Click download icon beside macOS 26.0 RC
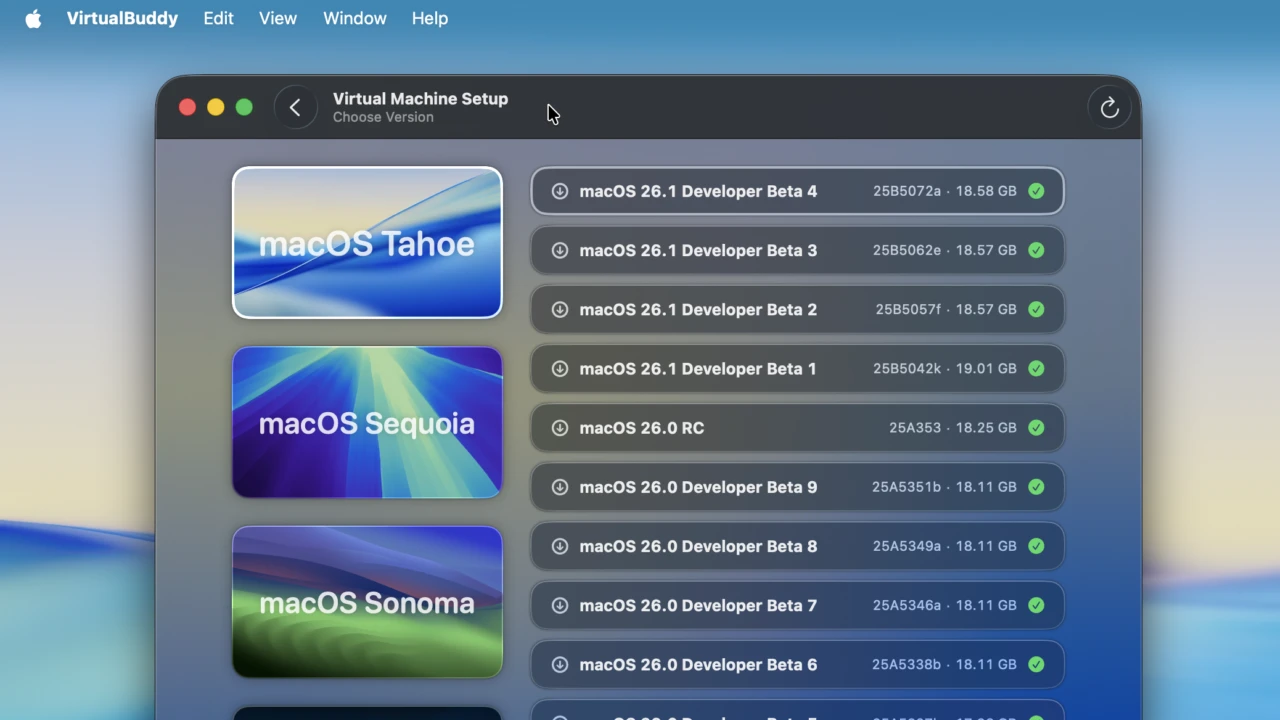 pos(560,428)
